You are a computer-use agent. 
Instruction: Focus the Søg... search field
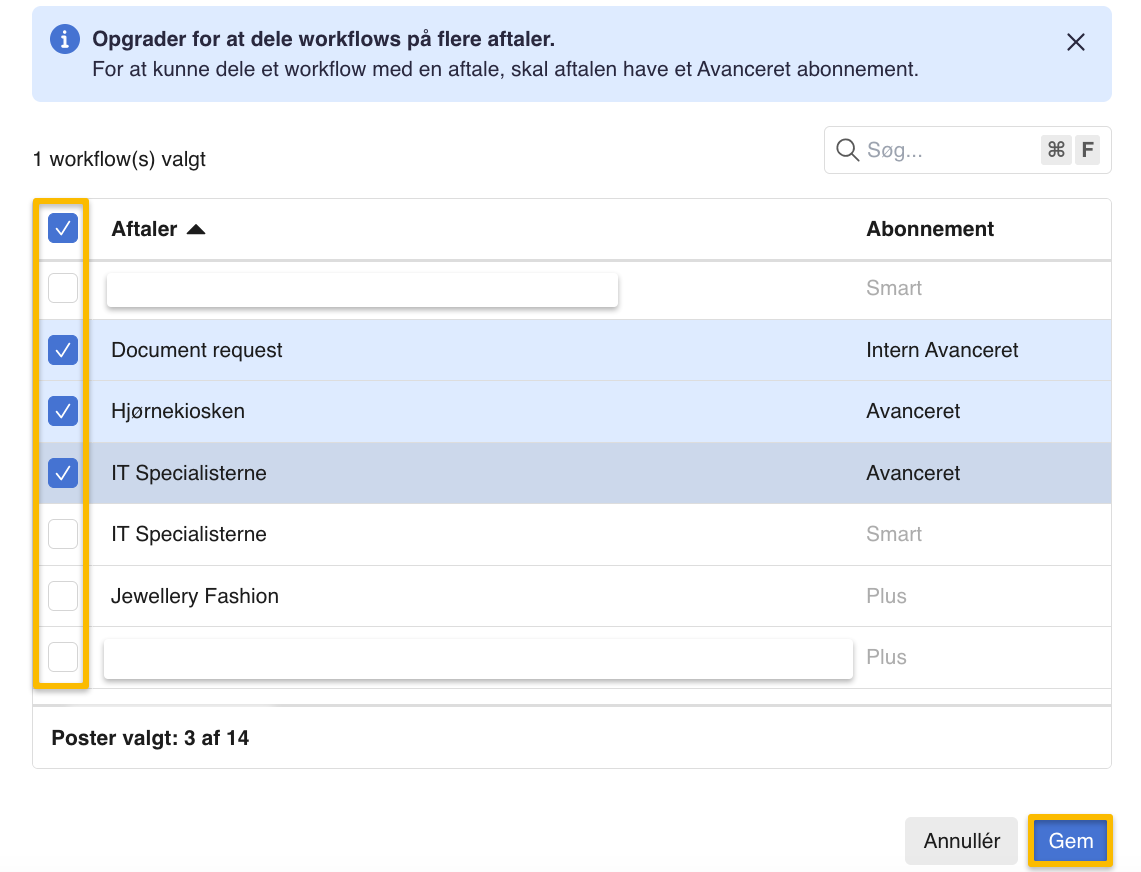(x=945, y=150)
